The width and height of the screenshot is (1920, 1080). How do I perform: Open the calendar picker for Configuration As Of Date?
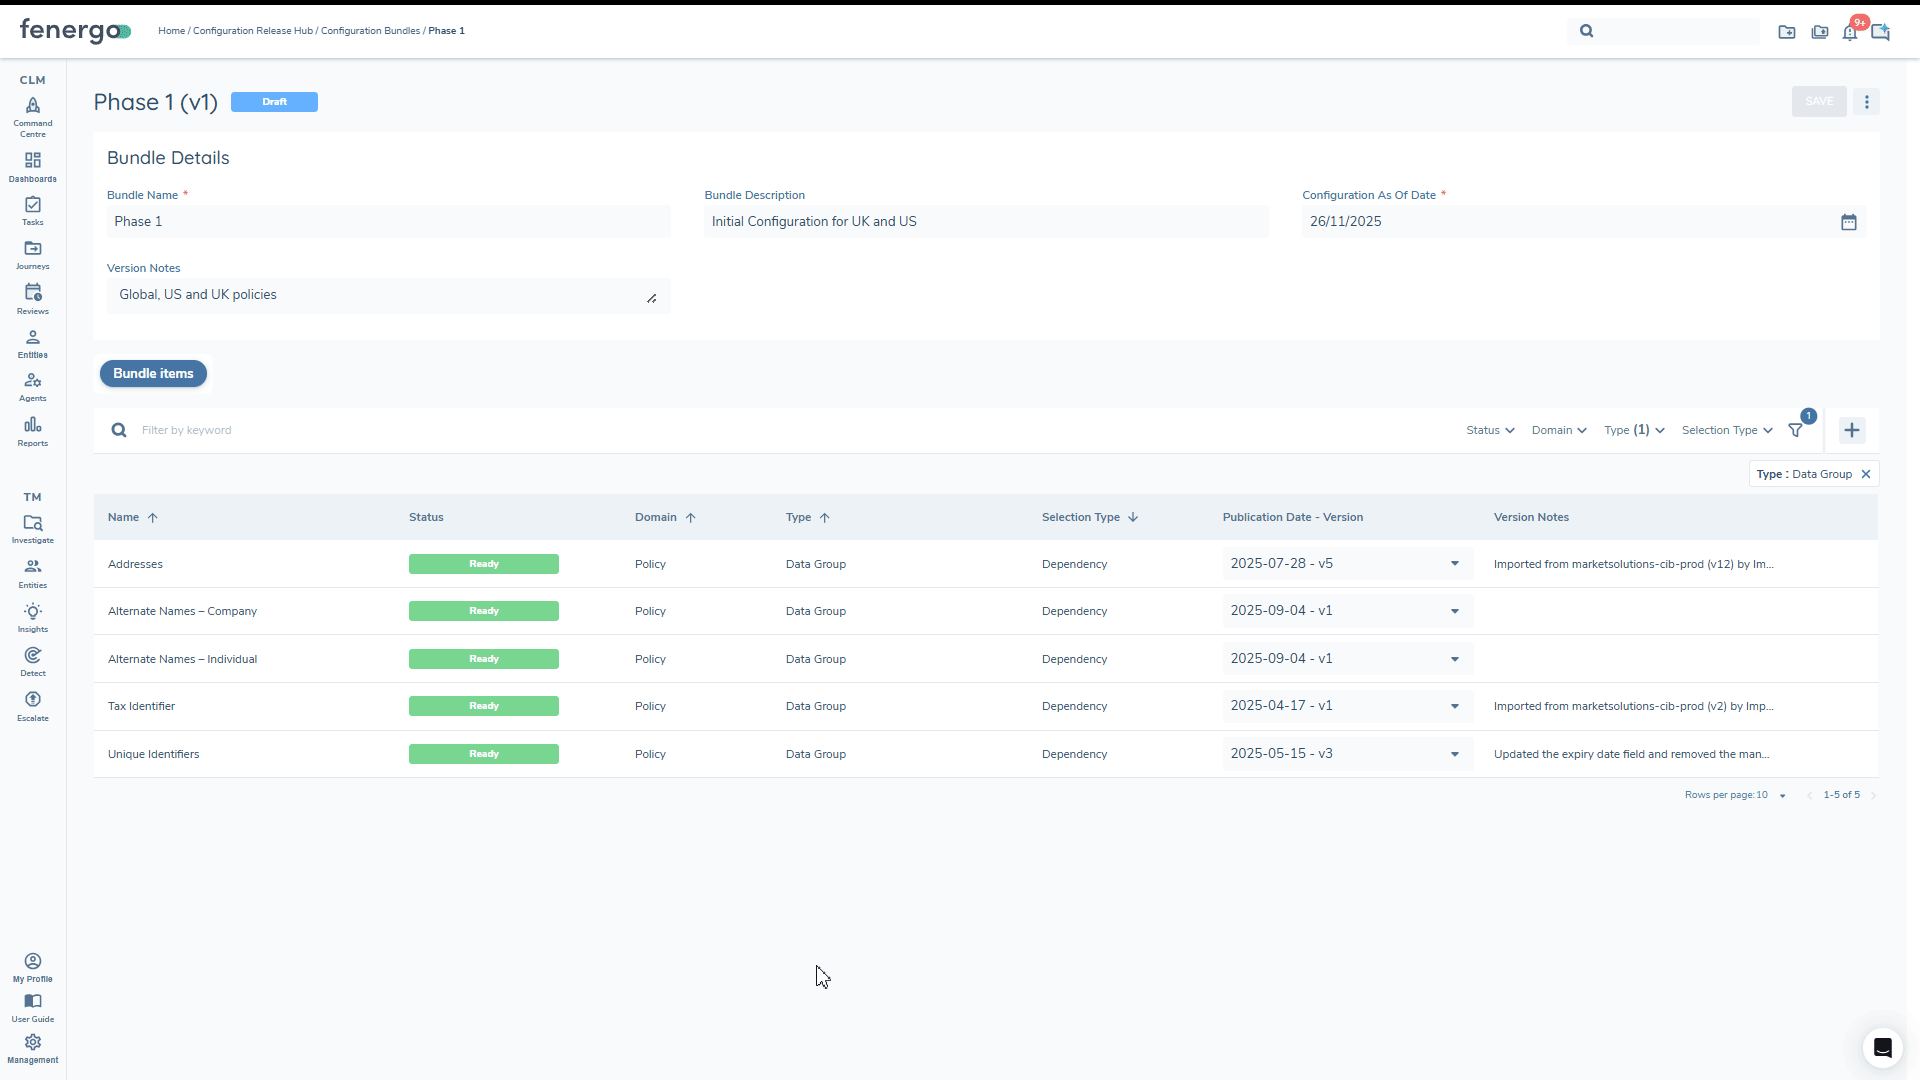(x=1848, y=221)
